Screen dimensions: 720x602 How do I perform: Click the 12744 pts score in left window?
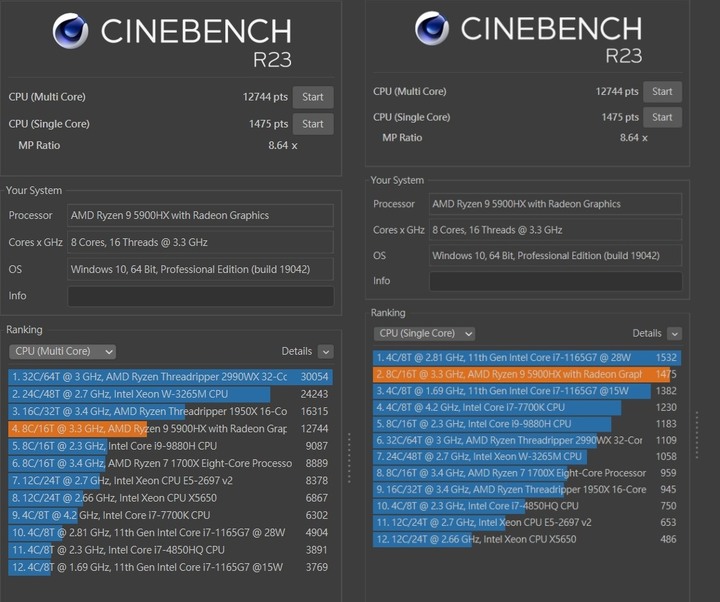[x=265, y=97]
